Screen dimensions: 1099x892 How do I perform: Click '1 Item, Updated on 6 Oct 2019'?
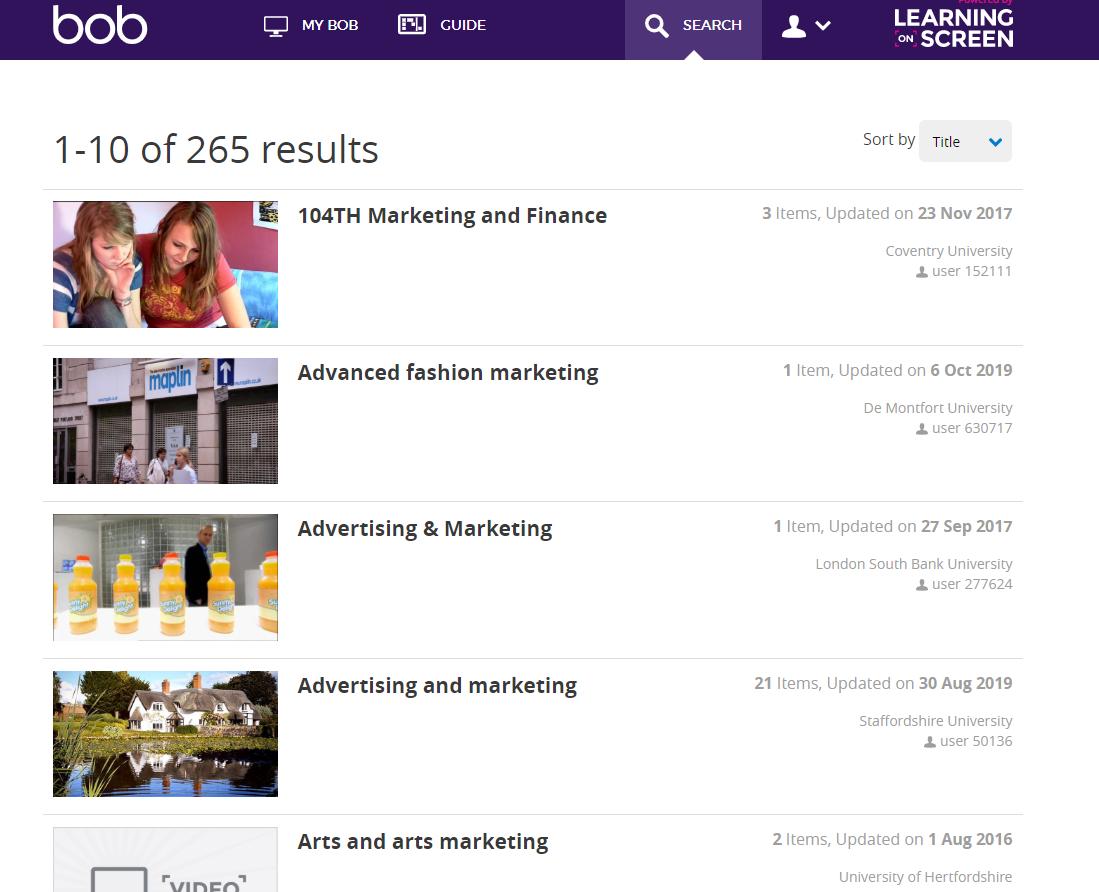click(898, 371)
